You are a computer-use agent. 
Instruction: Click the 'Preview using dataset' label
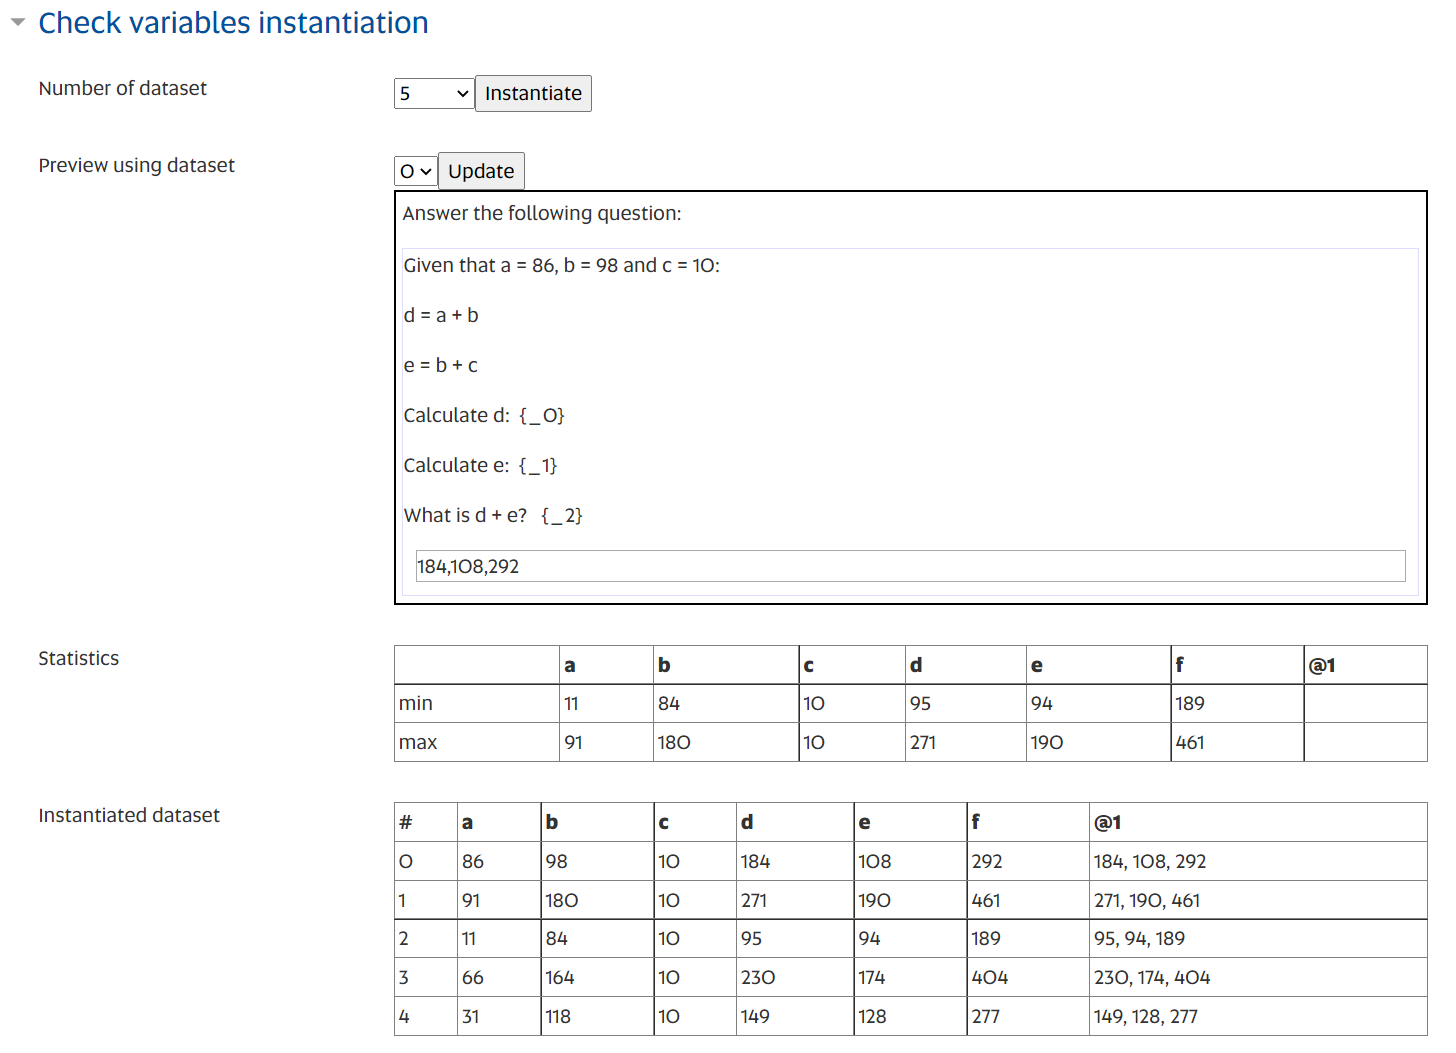[x=136, y=165]
